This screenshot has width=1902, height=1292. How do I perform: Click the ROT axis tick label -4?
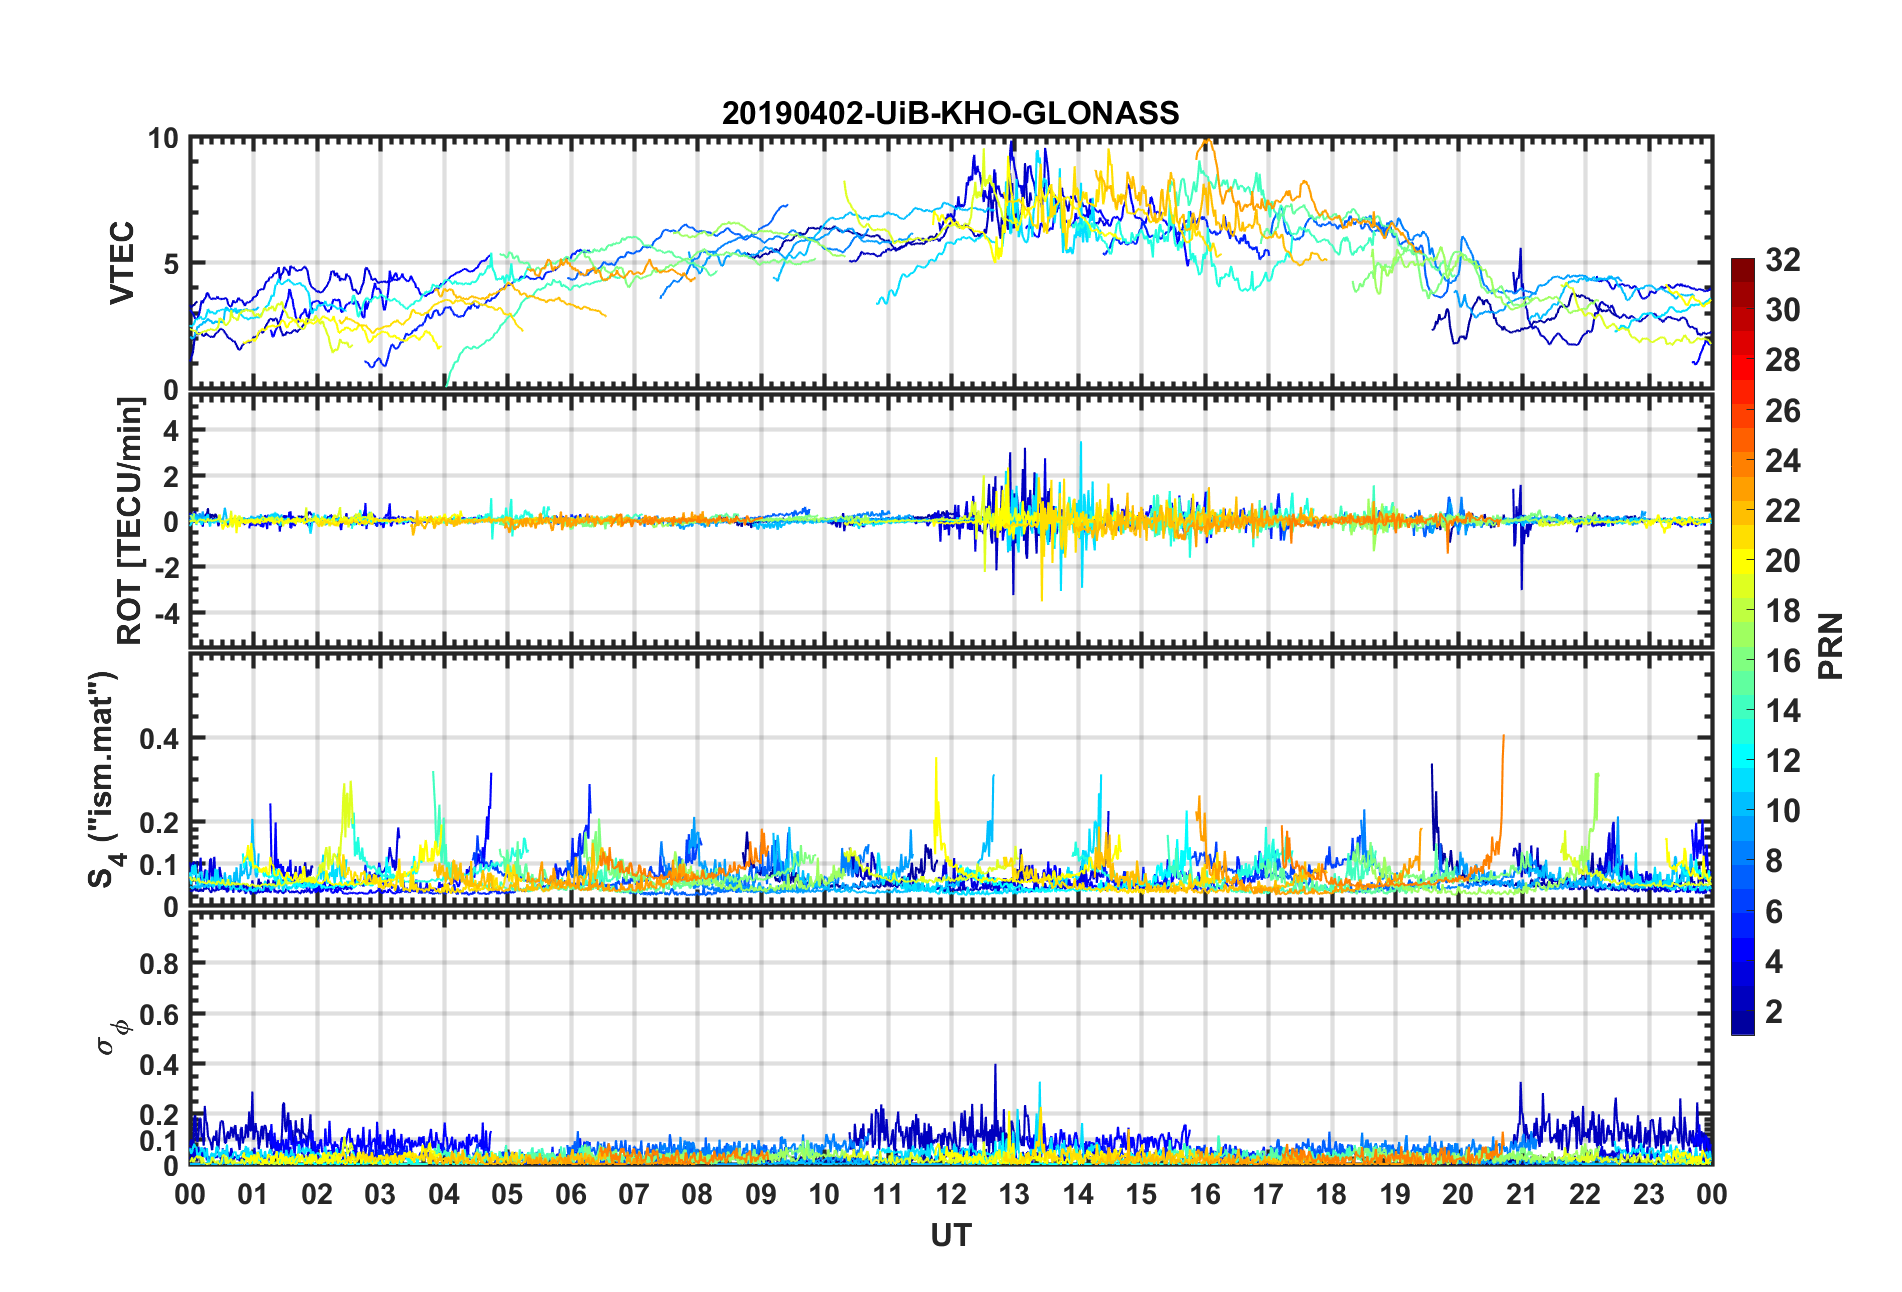166,612
